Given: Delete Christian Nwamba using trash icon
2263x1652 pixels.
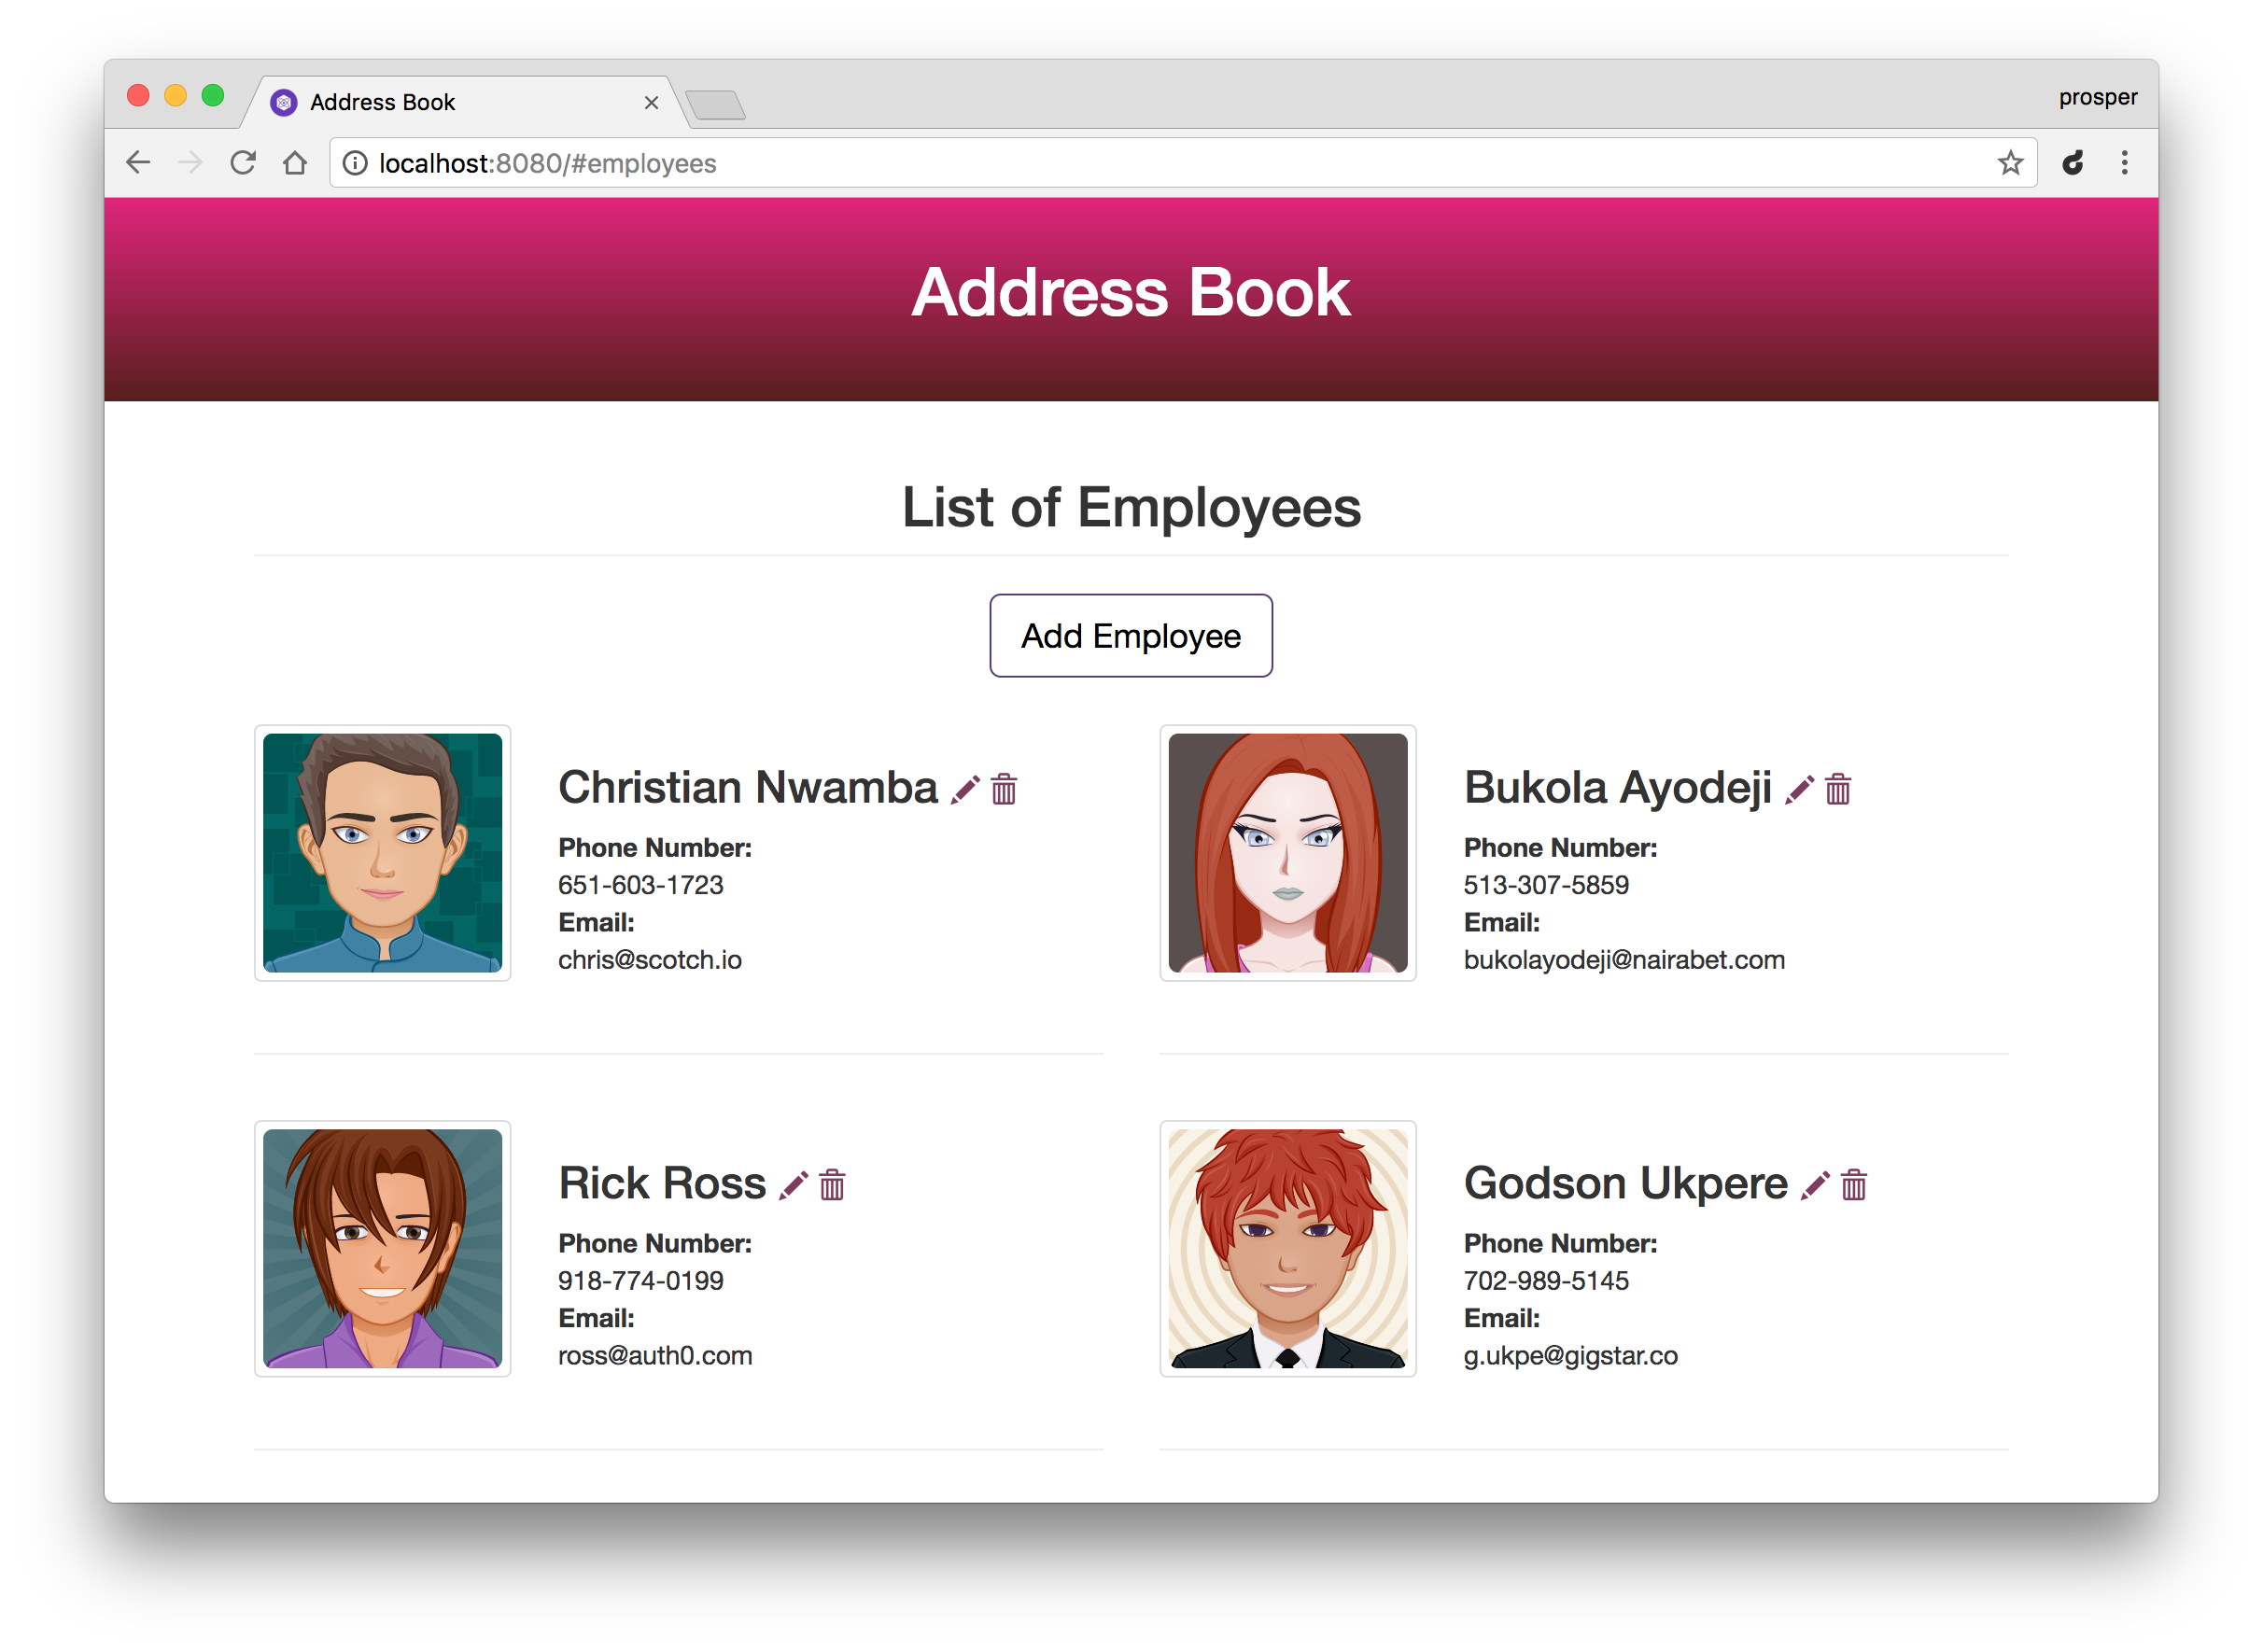Looking at the screenshot, I should [1004, 790].
